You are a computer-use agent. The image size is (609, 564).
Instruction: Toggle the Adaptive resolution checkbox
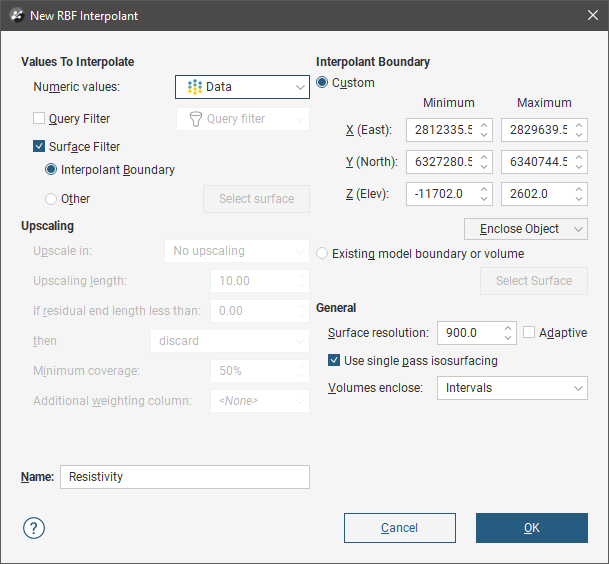pyautogui.click(x=530, y=333)
